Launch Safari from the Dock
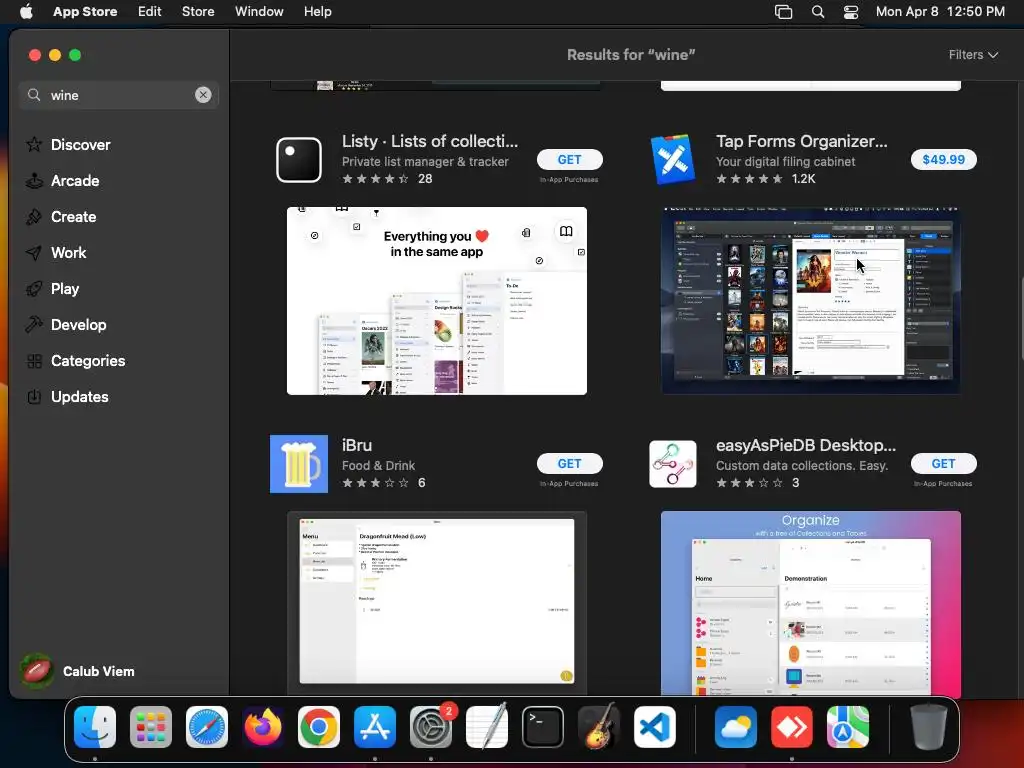1024x768 pixels. (x=207, y=727)
